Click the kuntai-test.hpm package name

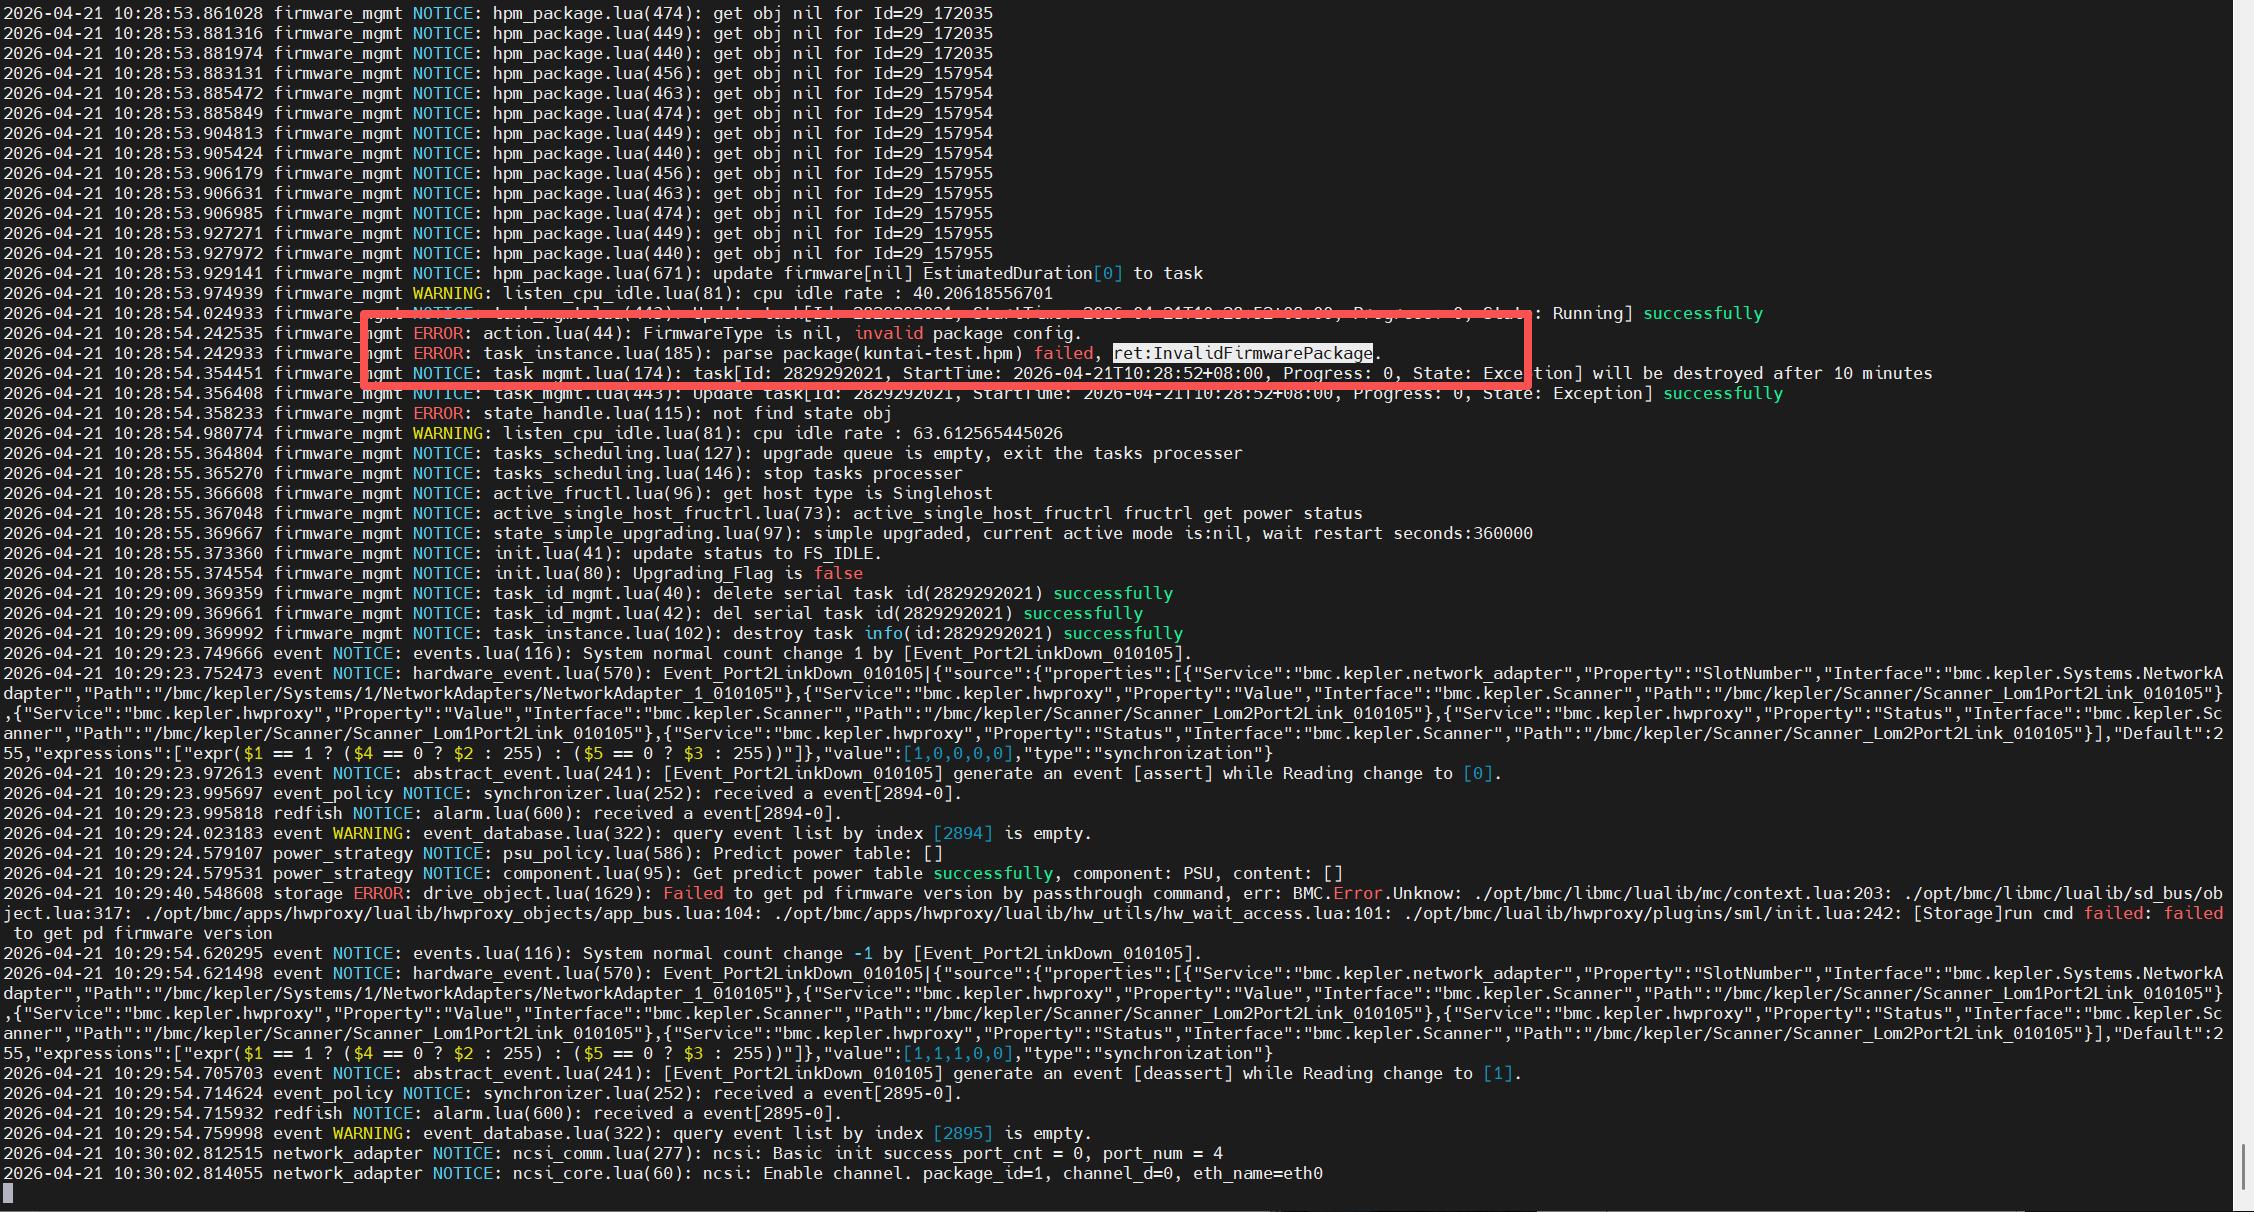tap(938, 353)
